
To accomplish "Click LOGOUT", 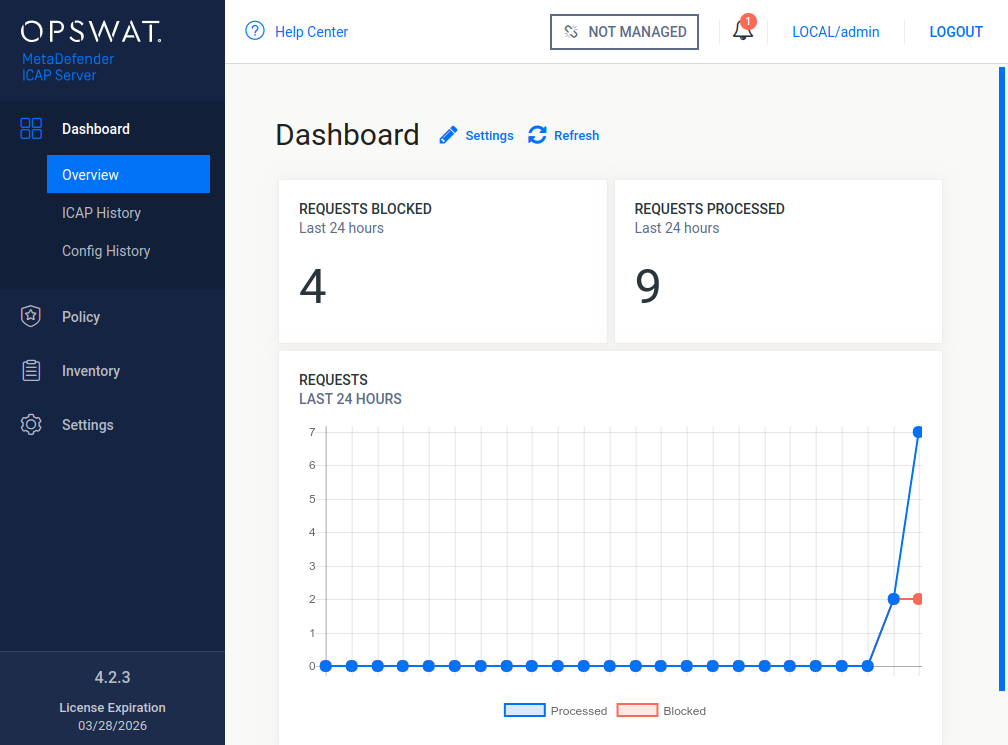I will [x=955, y=31].
